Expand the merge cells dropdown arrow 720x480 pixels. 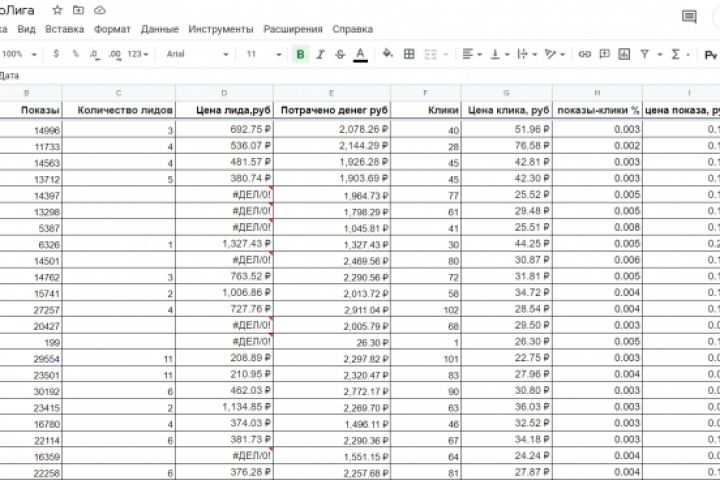tap(445, 55)
